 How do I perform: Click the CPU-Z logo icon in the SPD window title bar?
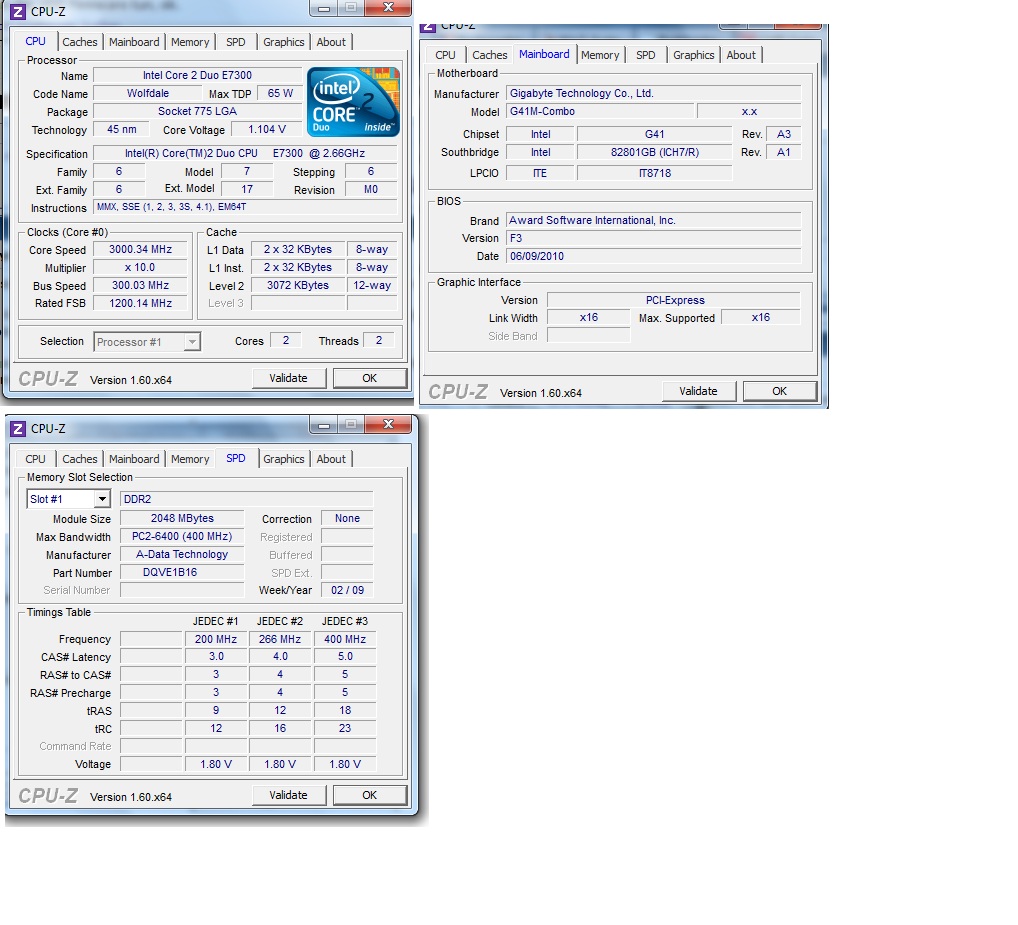coord(18,428)
